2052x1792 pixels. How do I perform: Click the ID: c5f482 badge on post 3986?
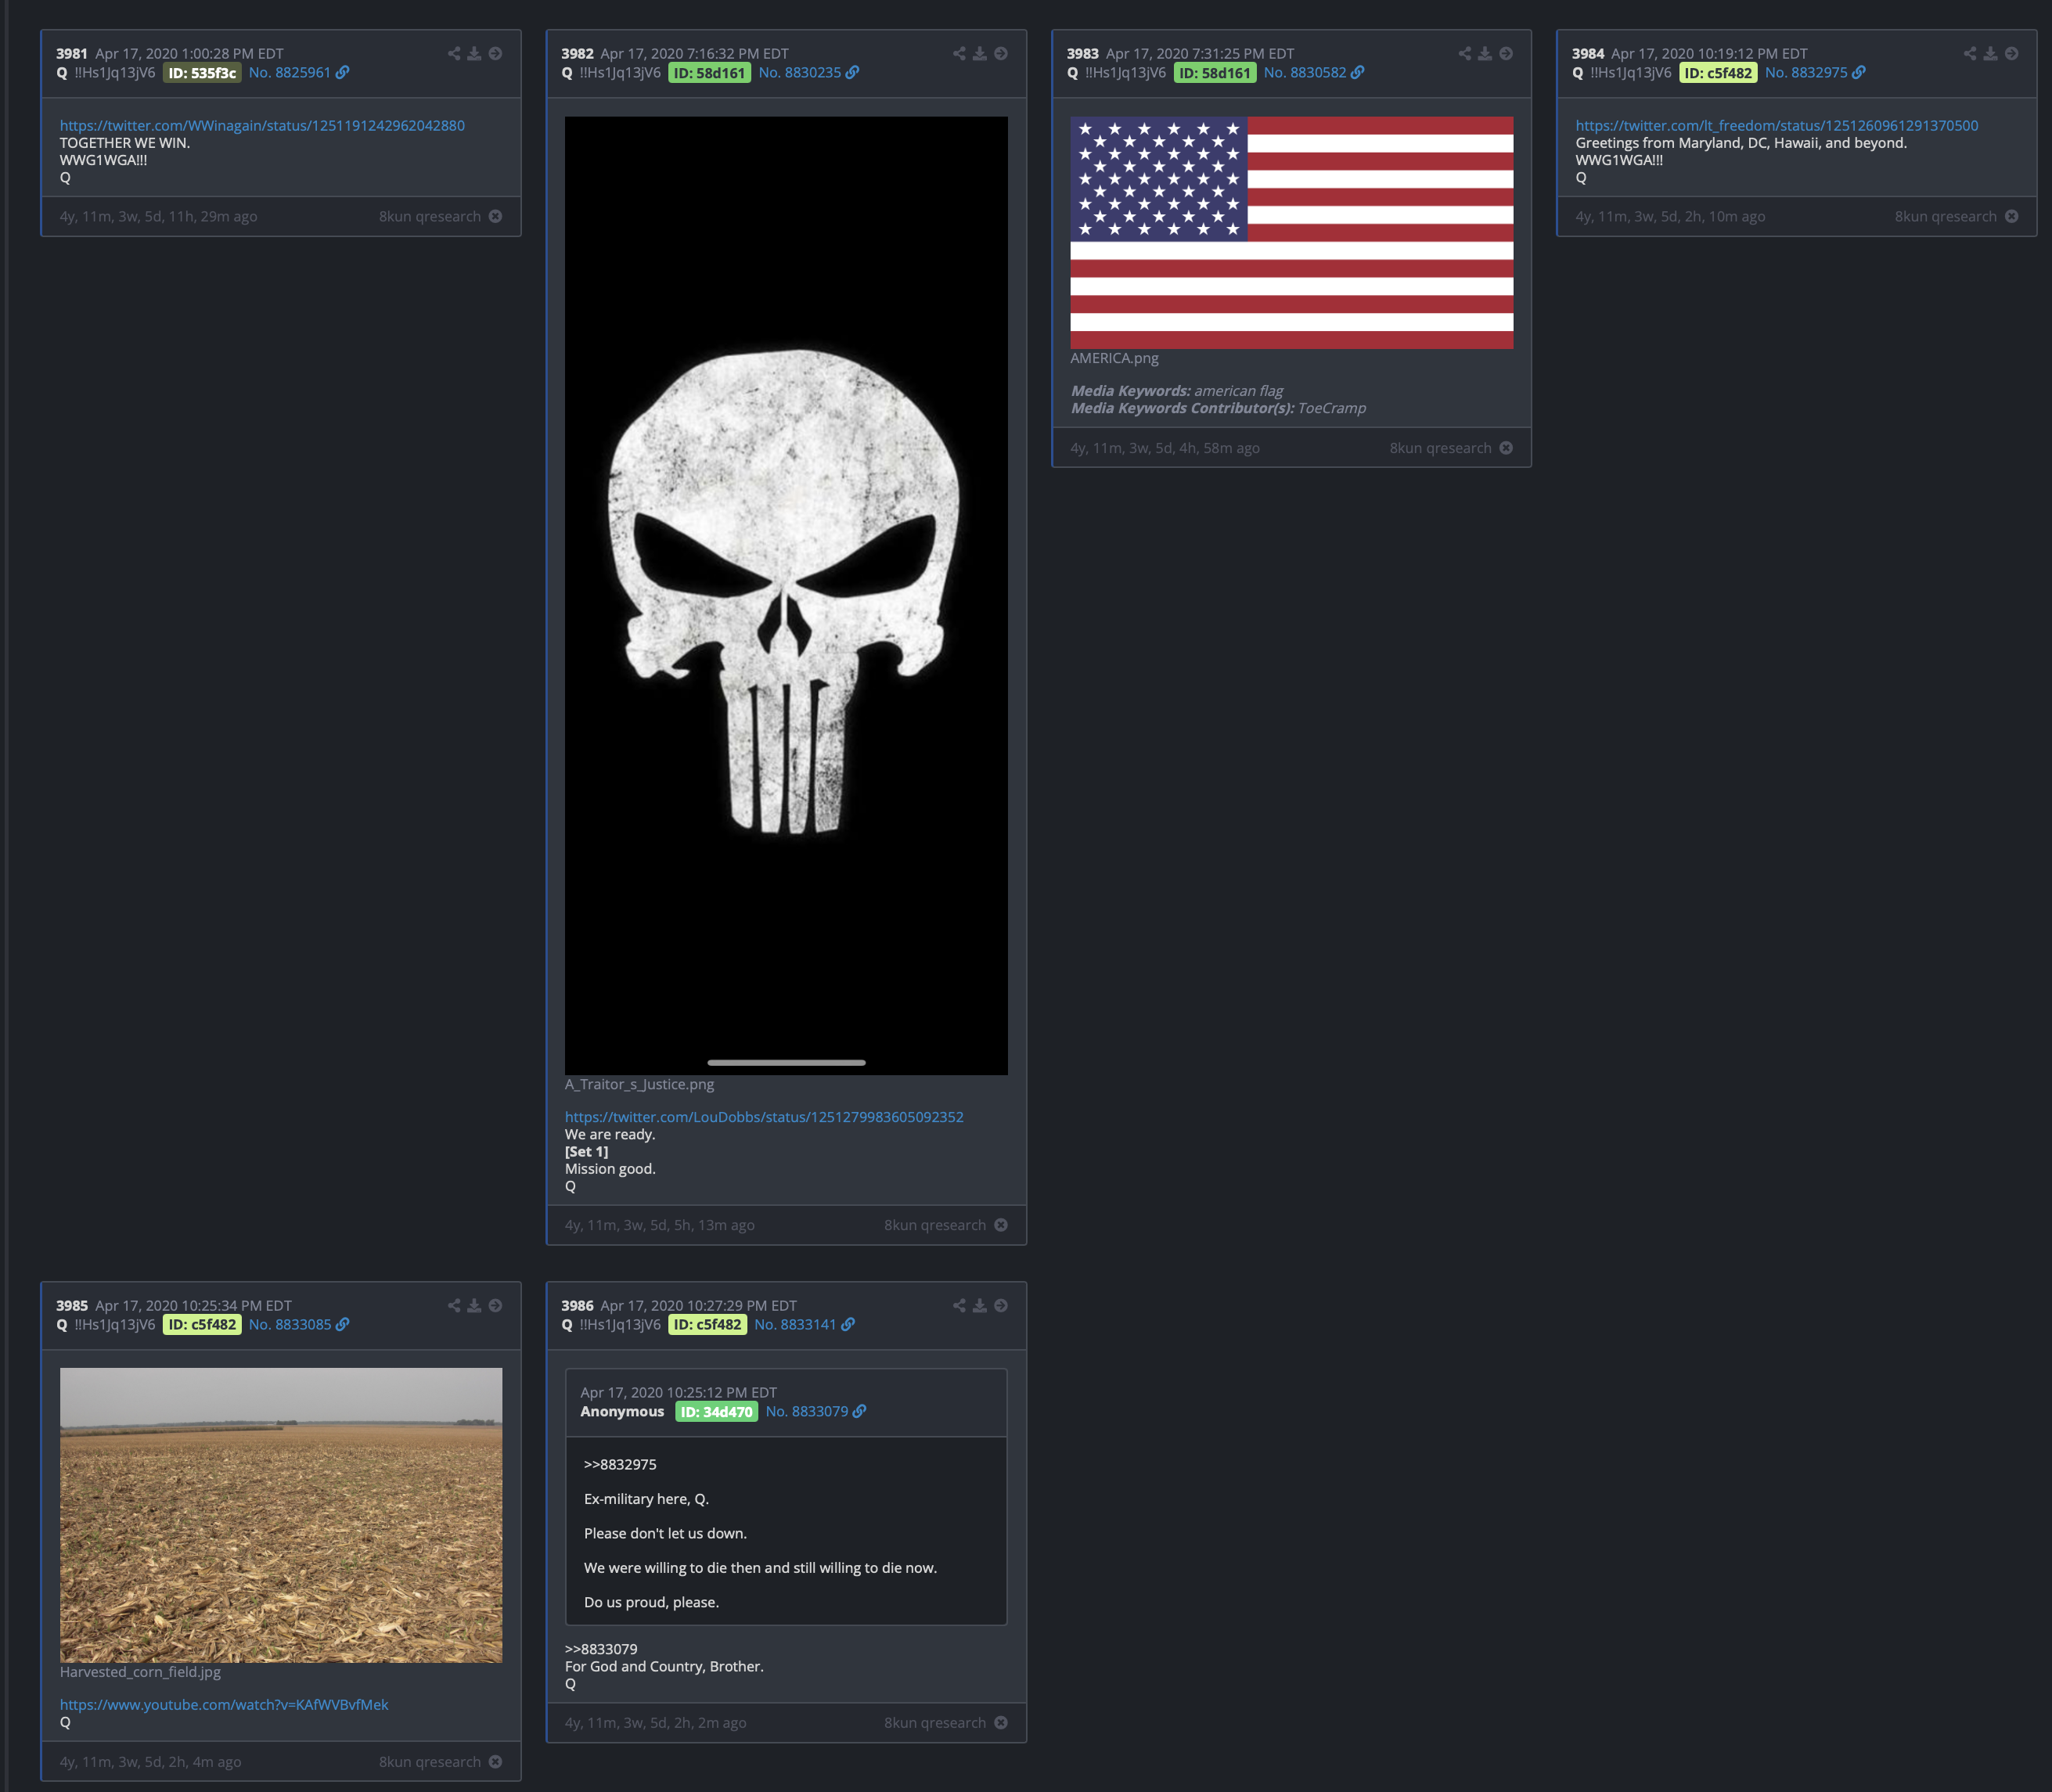[708, 1325]
